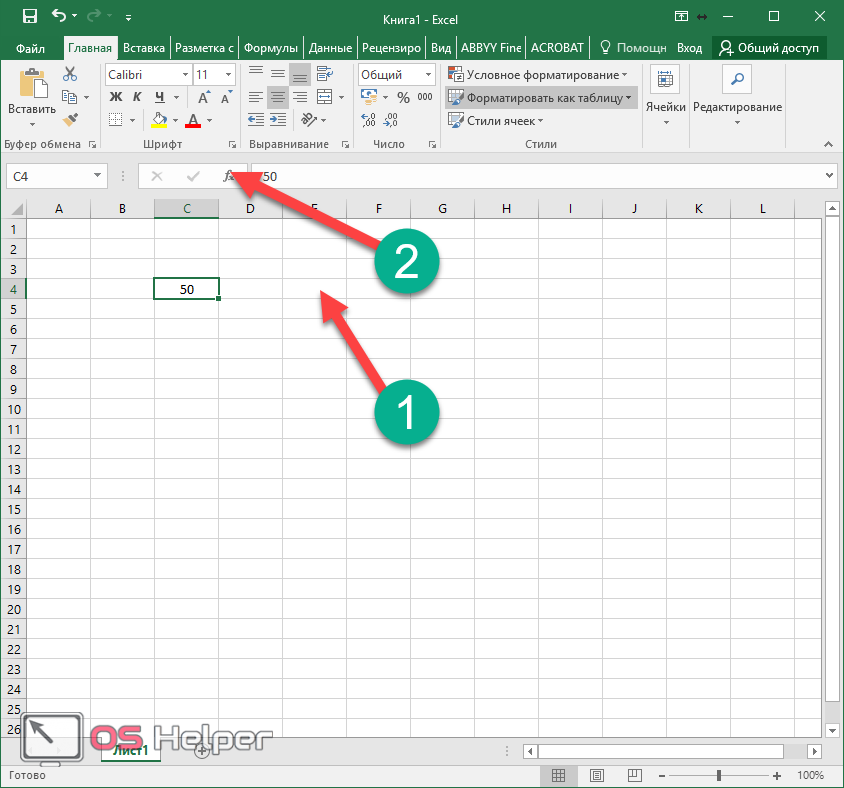The width and height of the screenshot is (844, 788).
Task: Click Форматировать как таблицу button
Action: 540,98
